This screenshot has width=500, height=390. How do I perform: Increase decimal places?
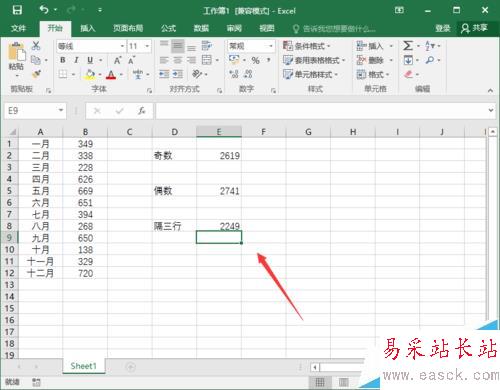point(234,74)
